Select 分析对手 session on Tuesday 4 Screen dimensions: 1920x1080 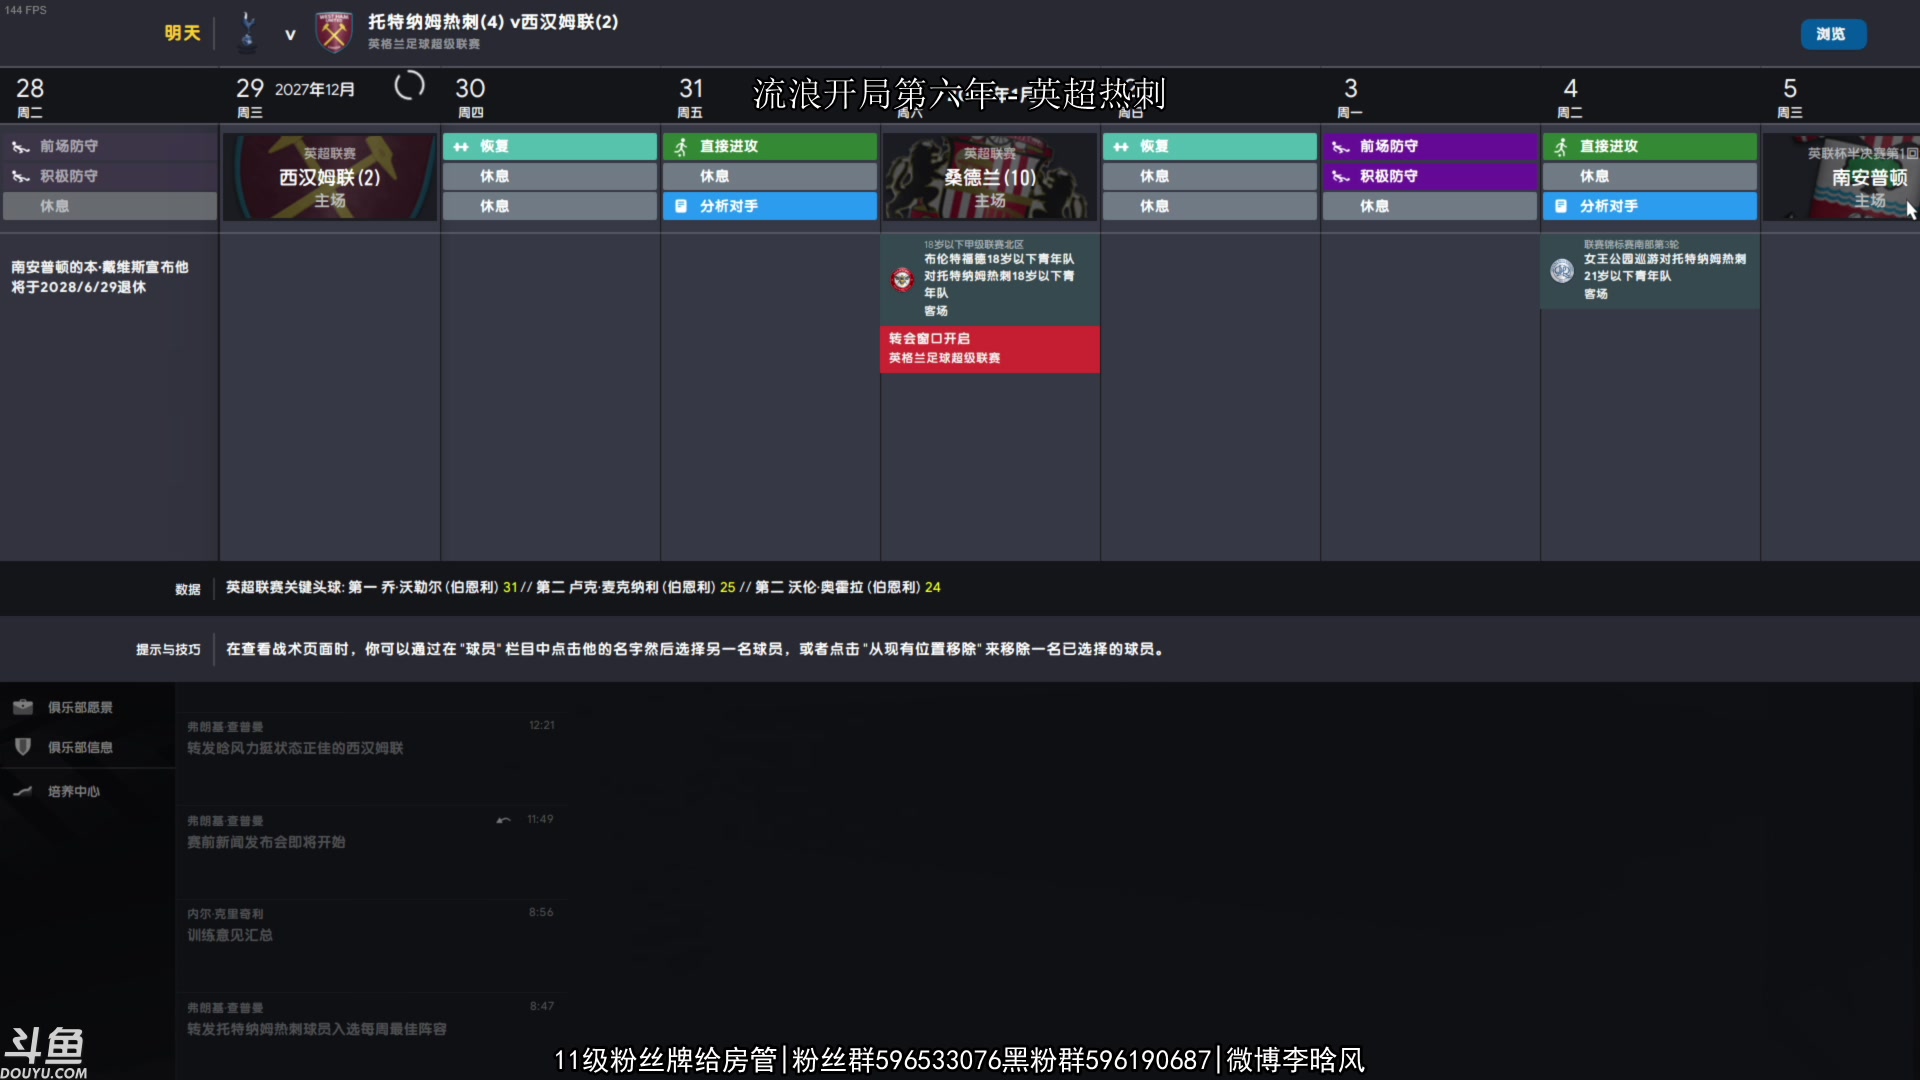pyautogui.click(x=1650, y=206)
